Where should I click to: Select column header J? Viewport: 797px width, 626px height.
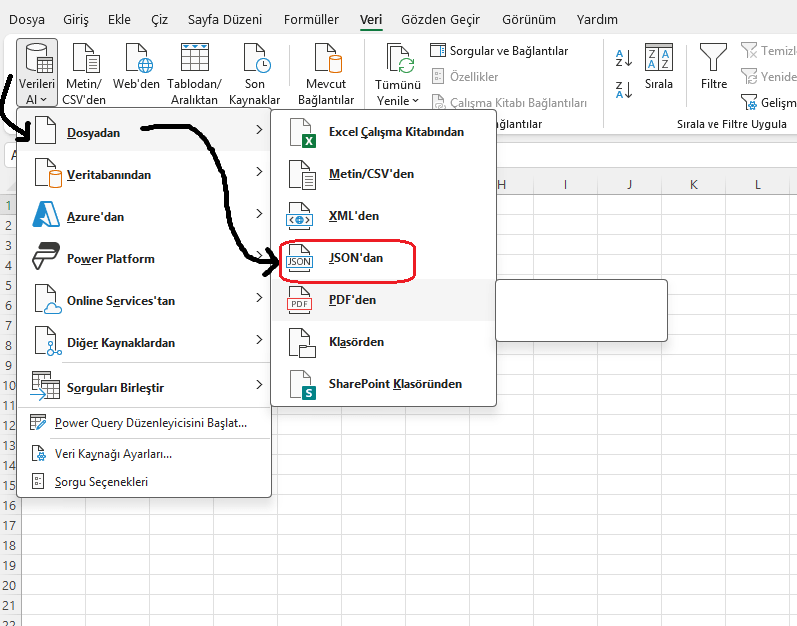tap(629, 185)
